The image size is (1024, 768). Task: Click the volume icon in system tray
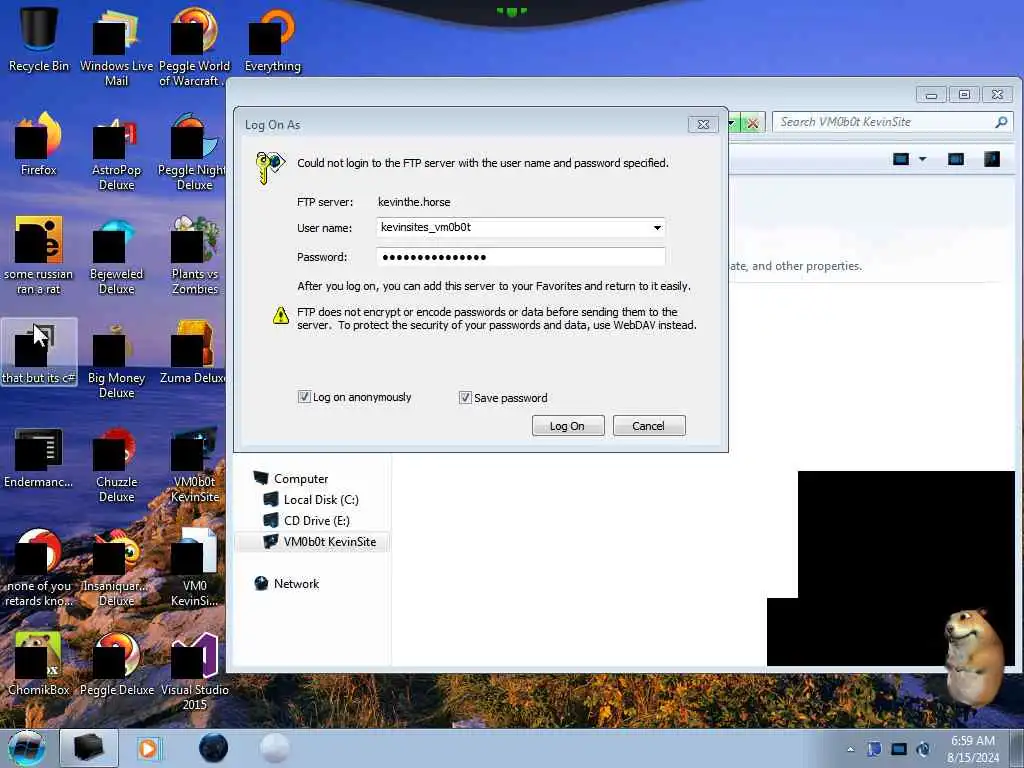click(923, 749)
